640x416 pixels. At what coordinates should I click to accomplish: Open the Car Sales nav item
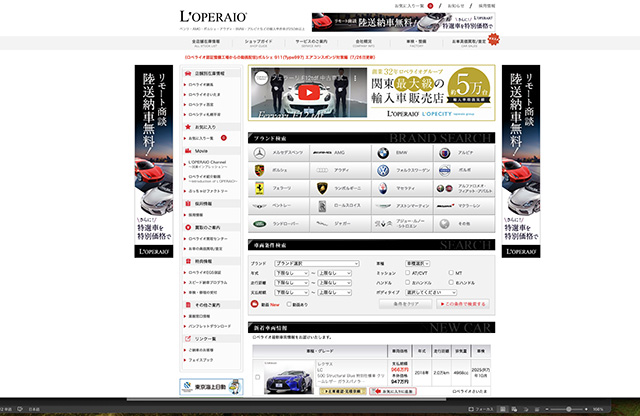(469, 43)
